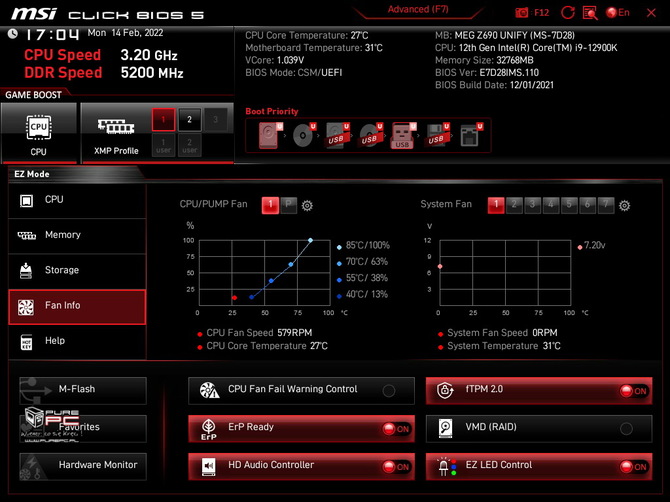Select the USB floppy boot device
Screen dimensions: 670x502
click(x=437, y=135)
